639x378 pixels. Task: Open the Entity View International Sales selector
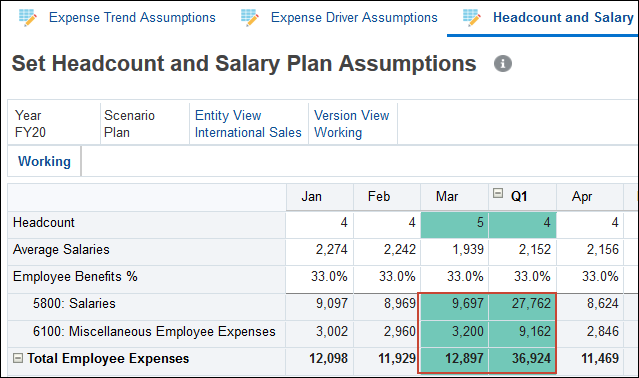[x=248, y=124]
